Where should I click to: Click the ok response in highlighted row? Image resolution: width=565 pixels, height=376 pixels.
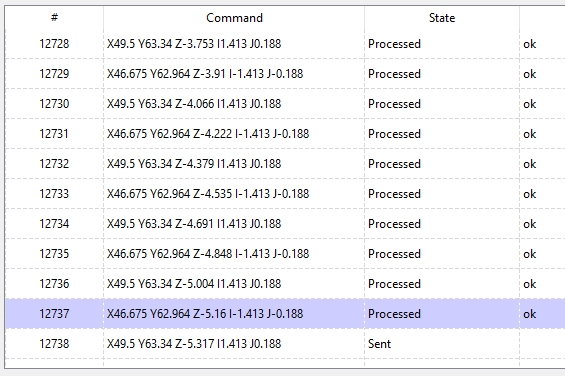[530, 314]
